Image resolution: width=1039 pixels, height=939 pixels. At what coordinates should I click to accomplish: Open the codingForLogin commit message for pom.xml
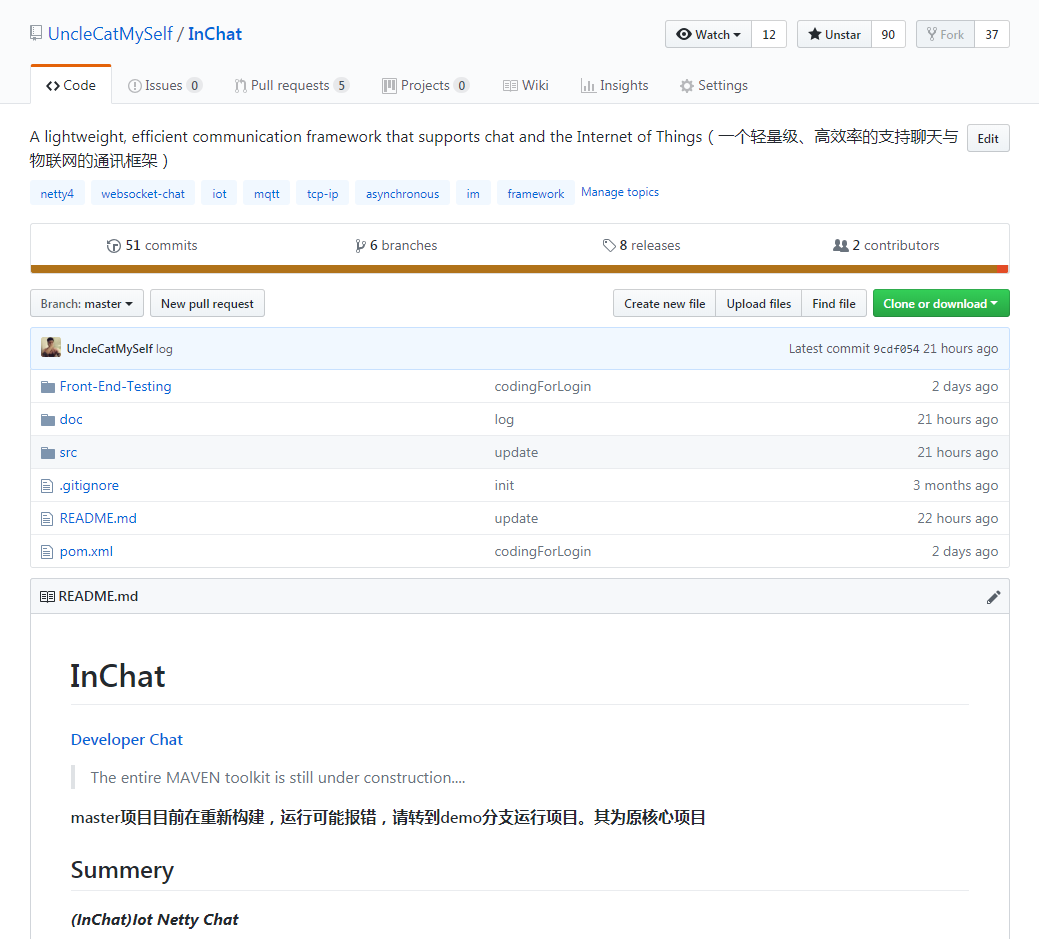coord(543,551)
